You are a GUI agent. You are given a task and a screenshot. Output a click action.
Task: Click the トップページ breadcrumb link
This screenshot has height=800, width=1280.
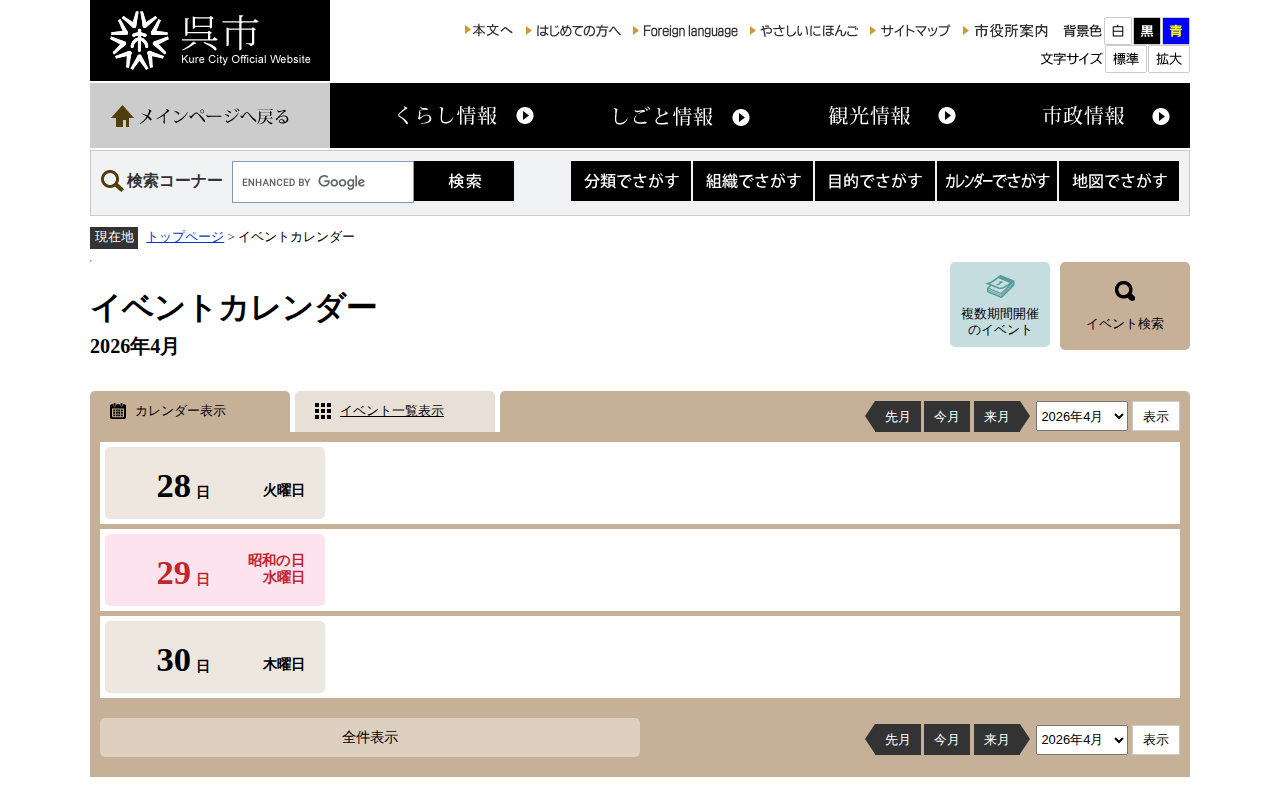(x=185, y=237)
